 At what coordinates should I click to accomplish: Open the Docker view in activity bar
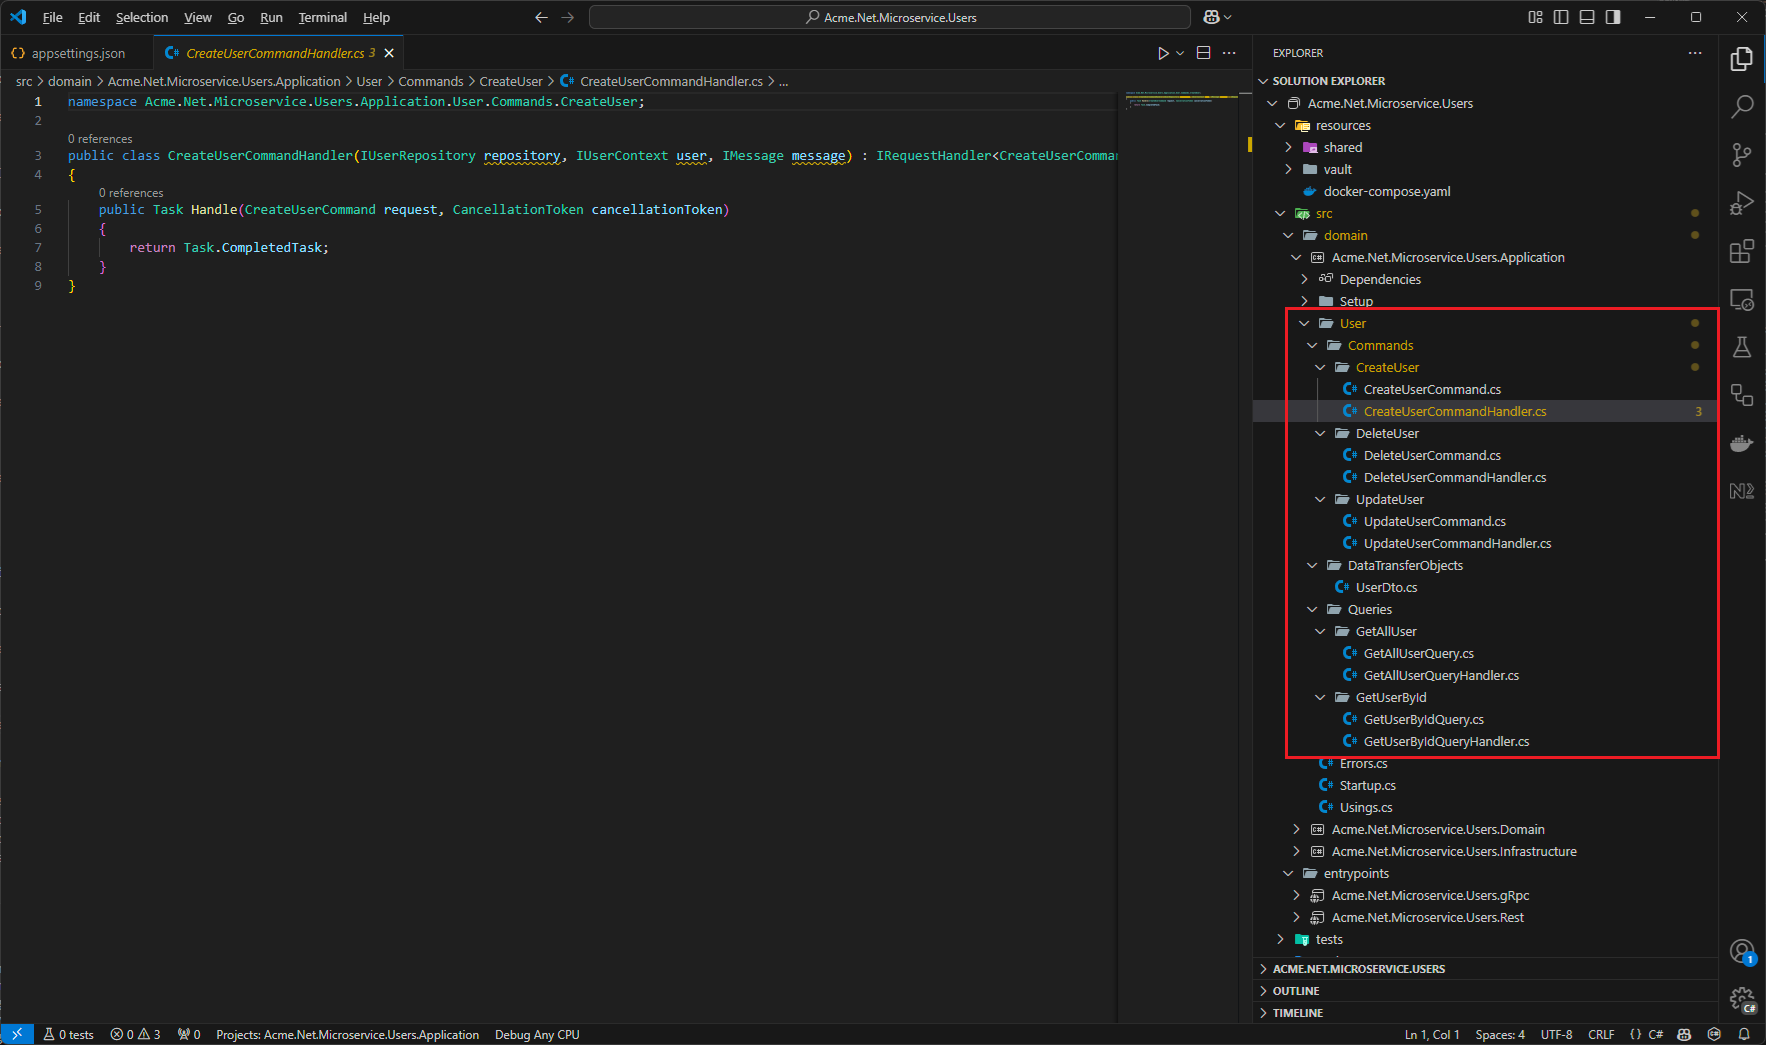[1741, 443]
